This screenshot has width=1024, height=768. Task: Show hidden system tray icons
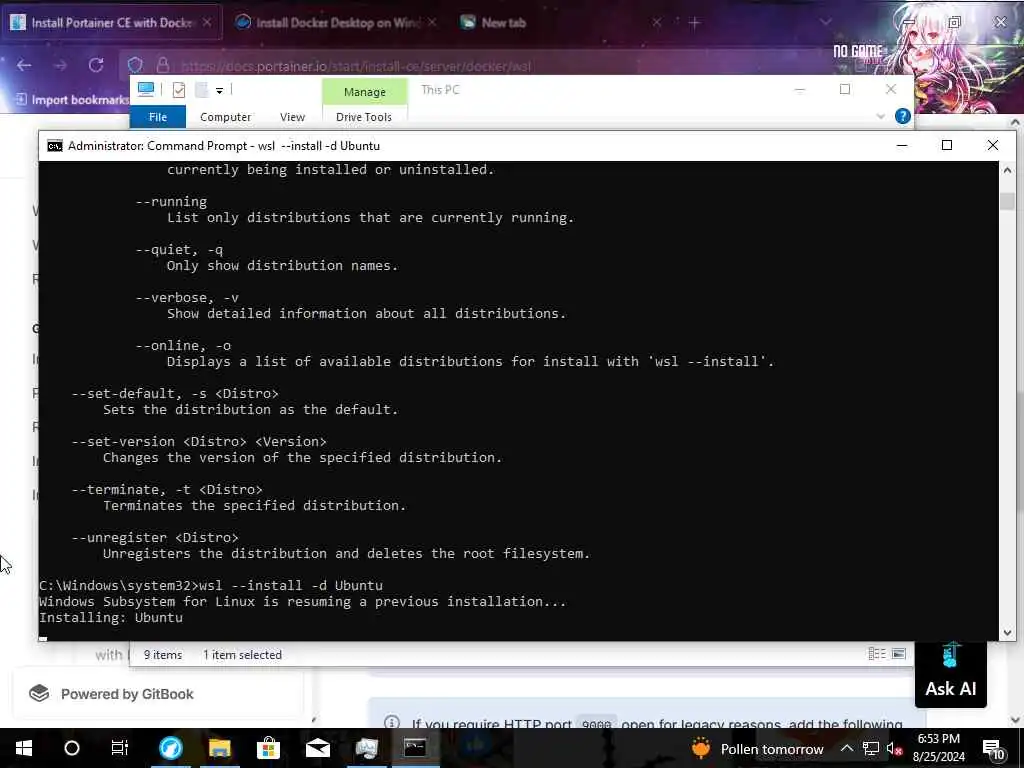(x=846, y=748)
